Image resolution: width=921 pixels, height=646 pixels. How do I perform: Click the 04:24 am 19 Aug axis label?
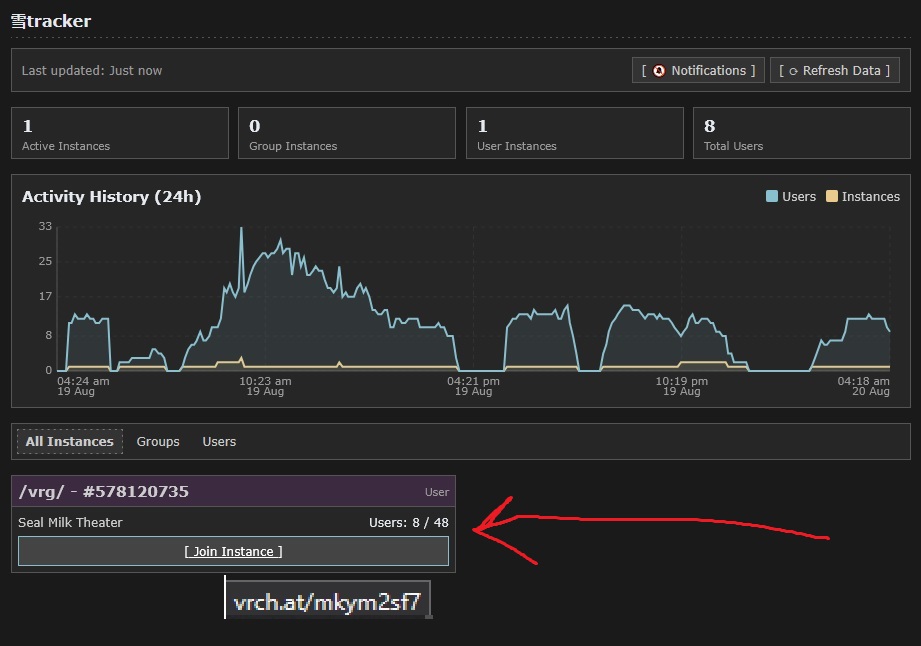click(x=83, y=386)
